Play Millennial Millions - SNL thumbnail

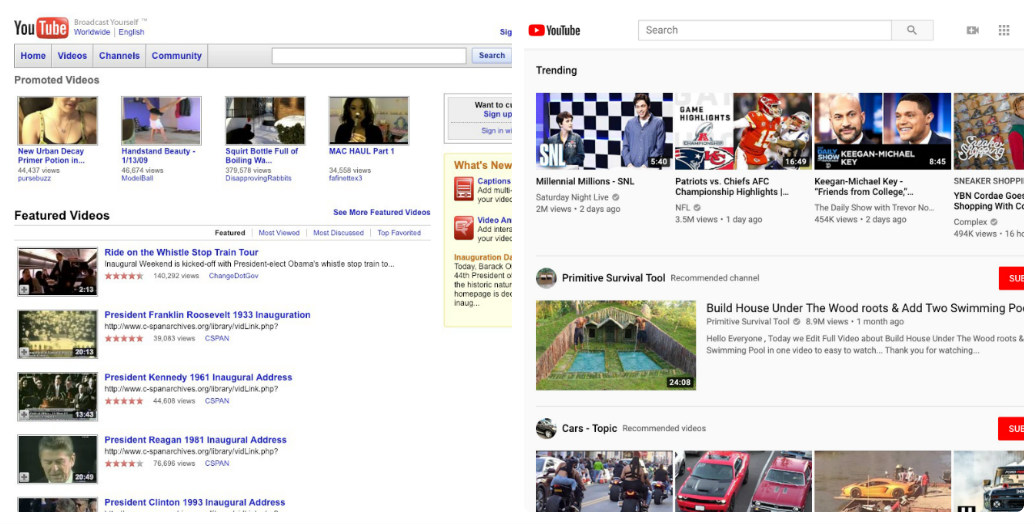[604, 131]
